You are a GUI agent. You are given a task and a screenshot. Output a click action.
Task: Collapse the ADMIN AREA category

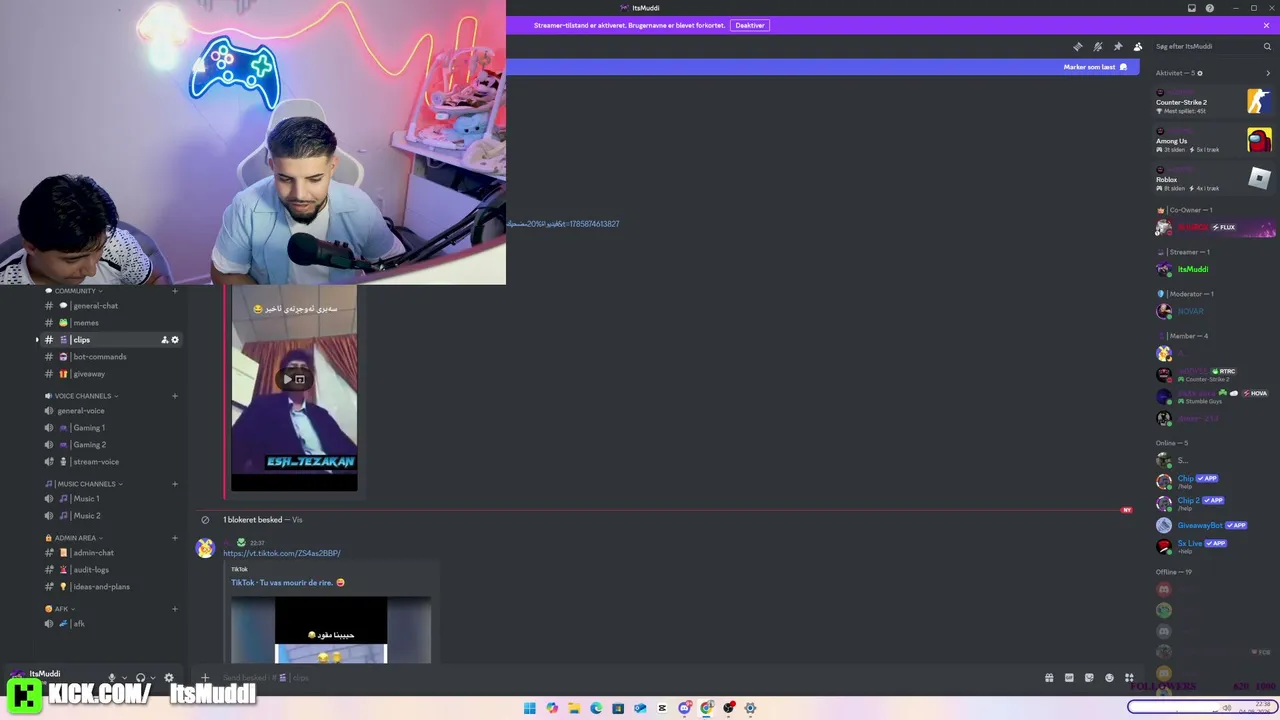point(74,538)
